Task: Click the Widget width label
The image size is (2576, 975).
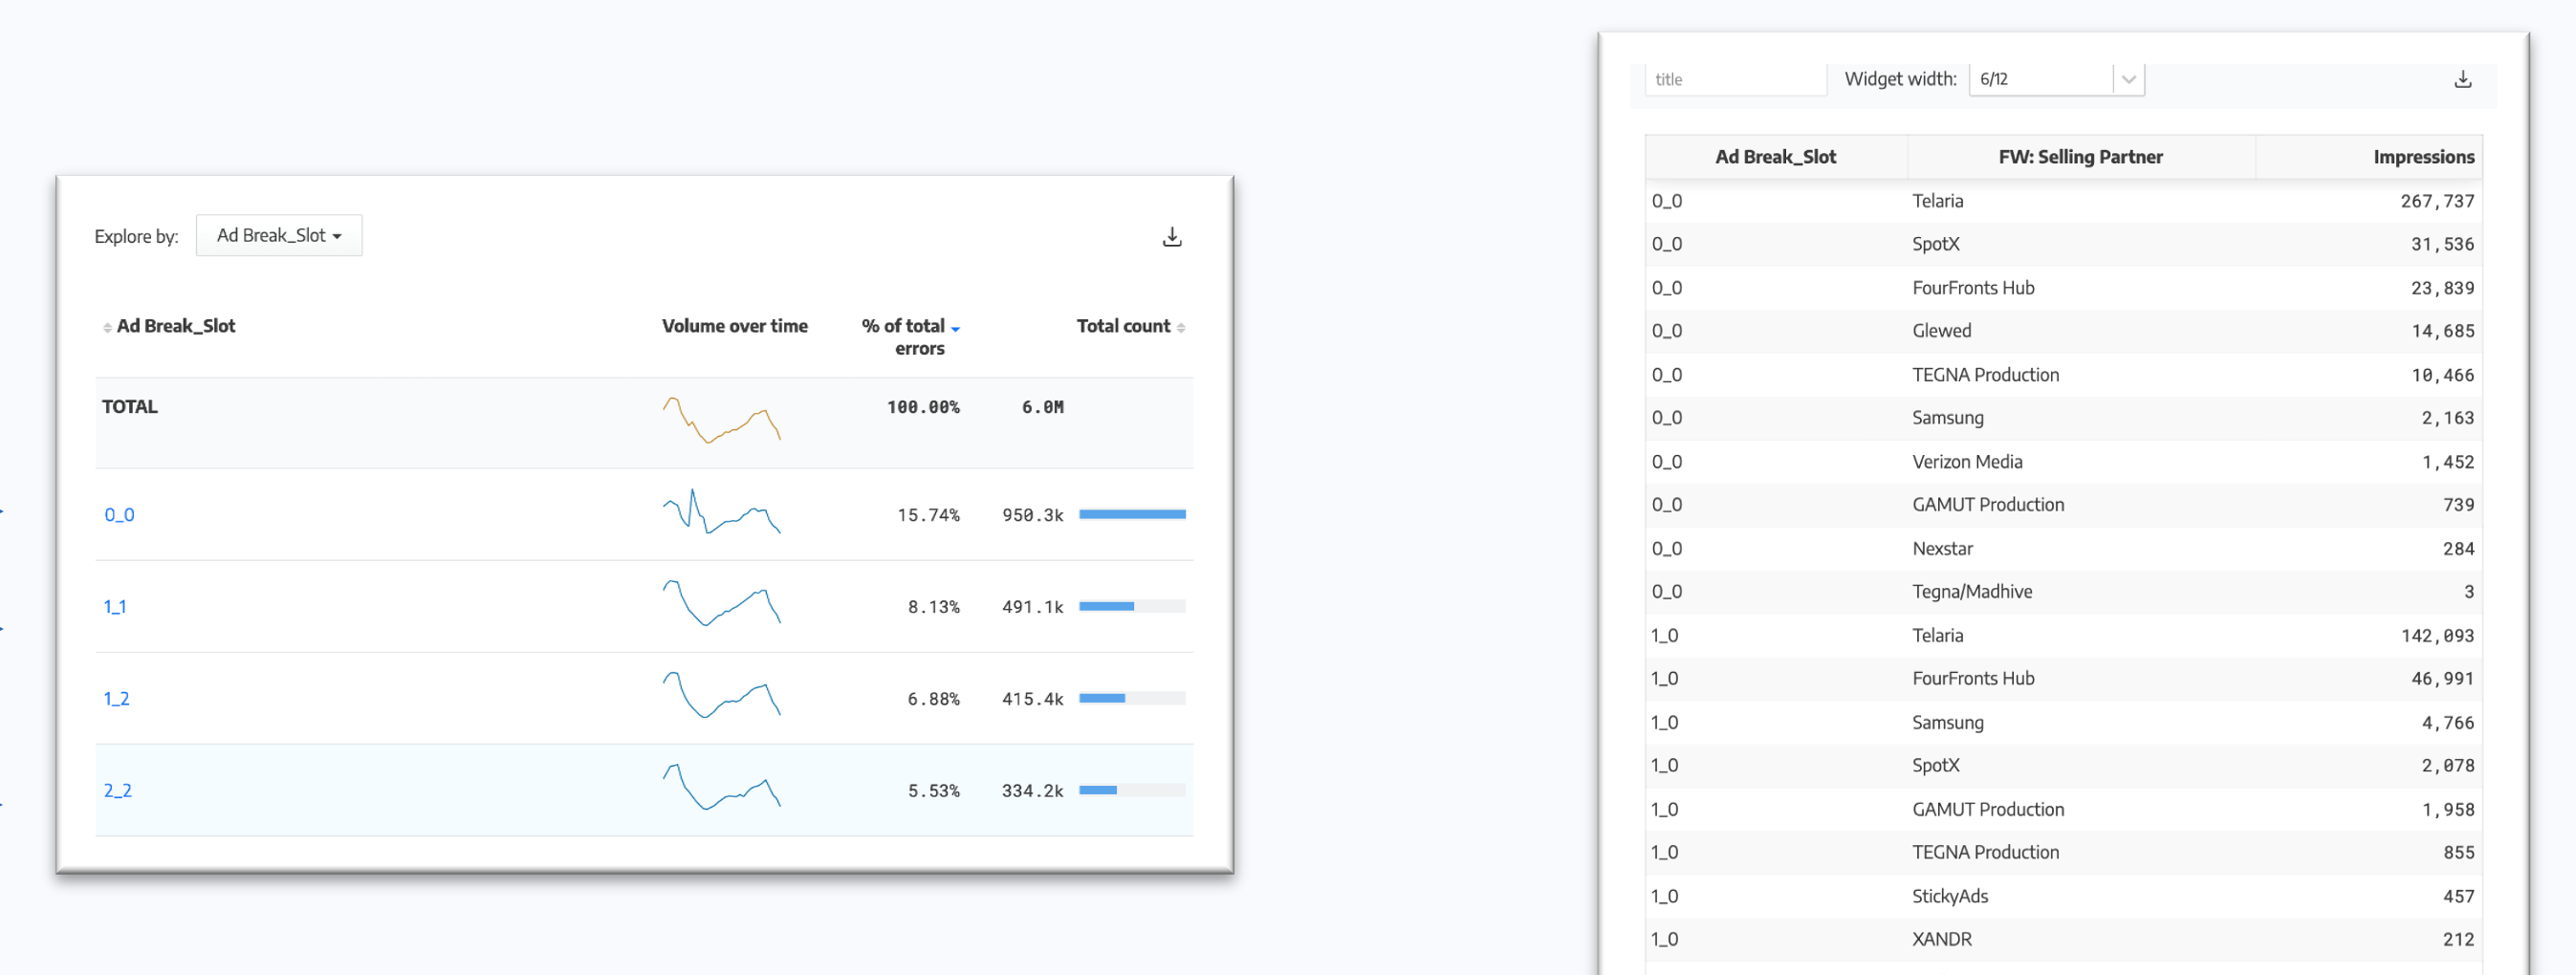Action: [x=1900, y=79]
